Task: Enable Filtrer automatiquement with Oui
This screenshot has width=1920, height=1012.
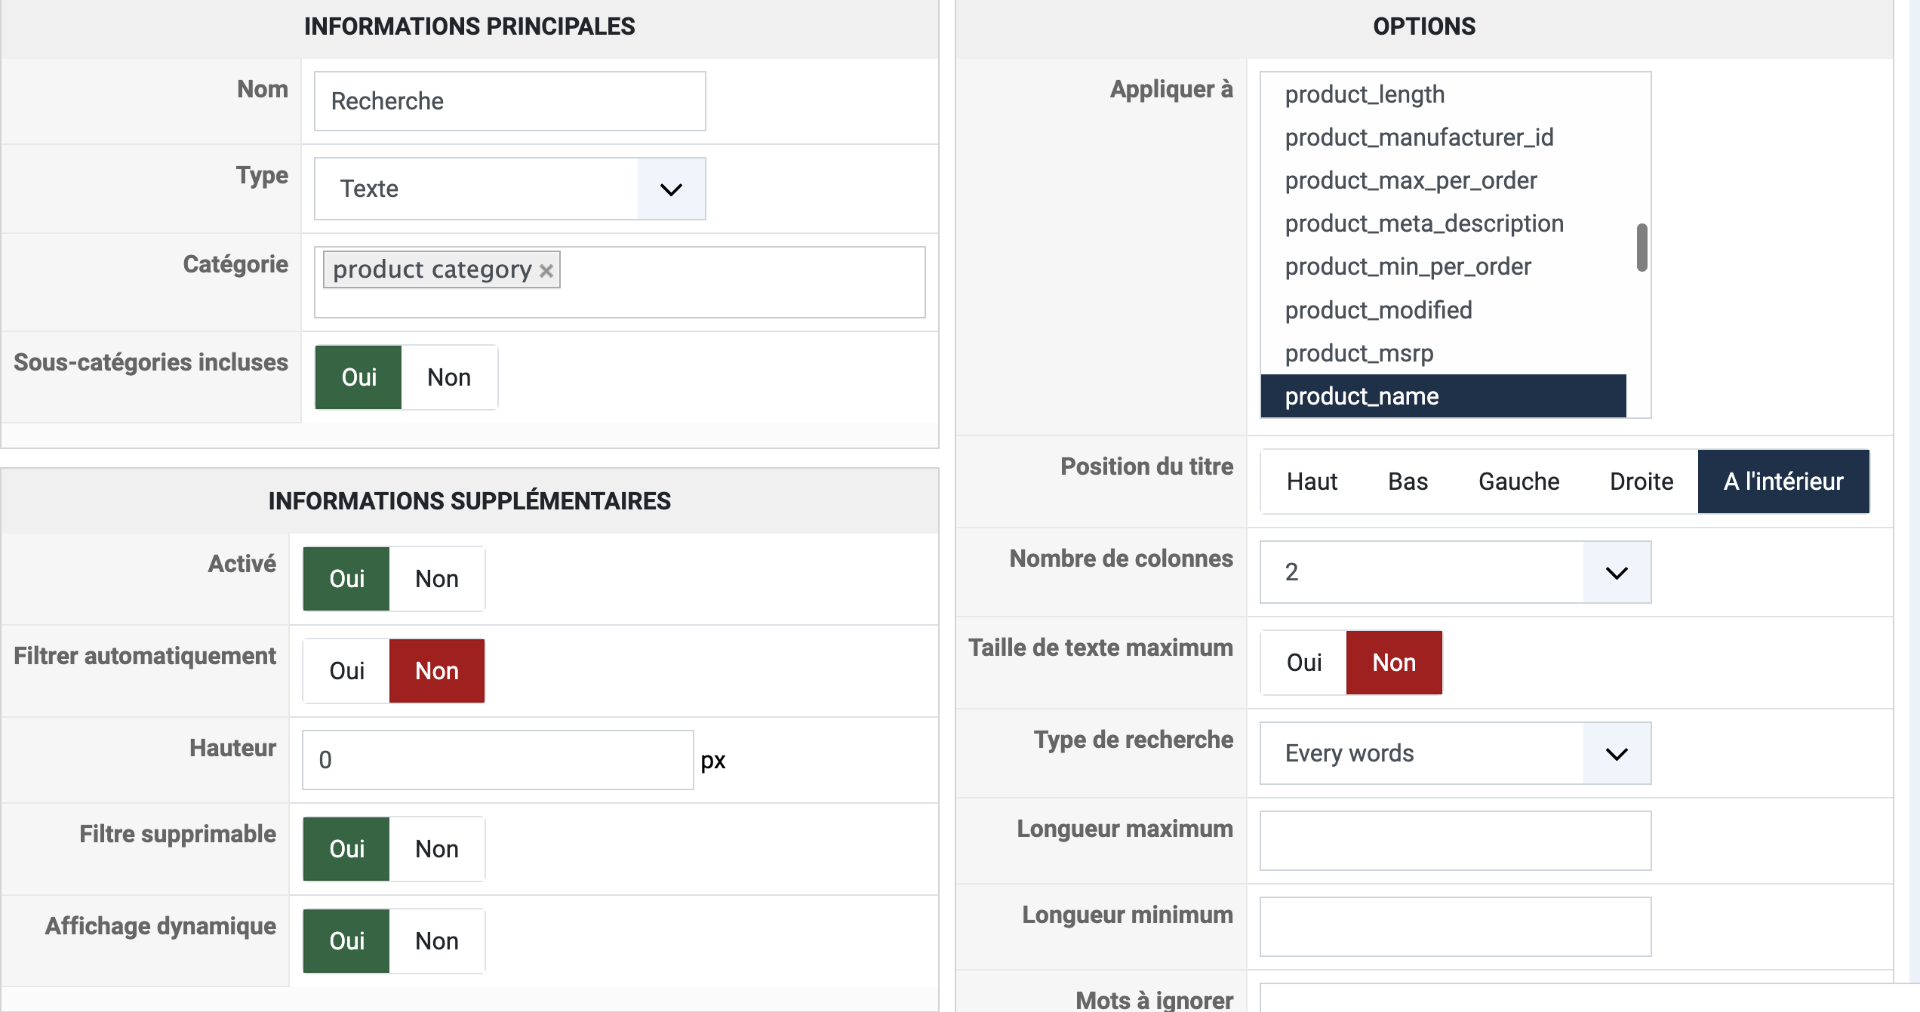Action: pos(347,671)
